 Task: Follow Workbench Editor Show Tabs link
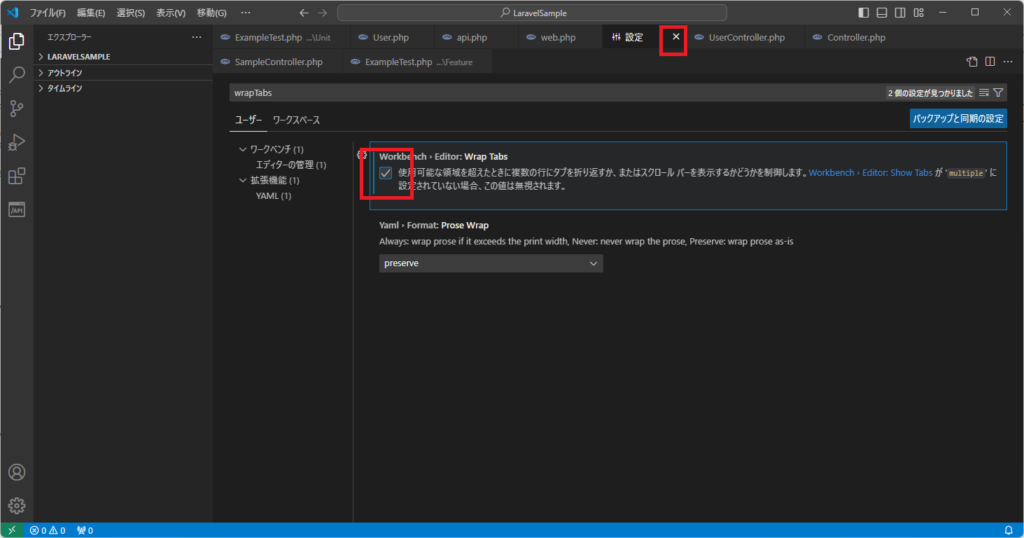point(871,173)
